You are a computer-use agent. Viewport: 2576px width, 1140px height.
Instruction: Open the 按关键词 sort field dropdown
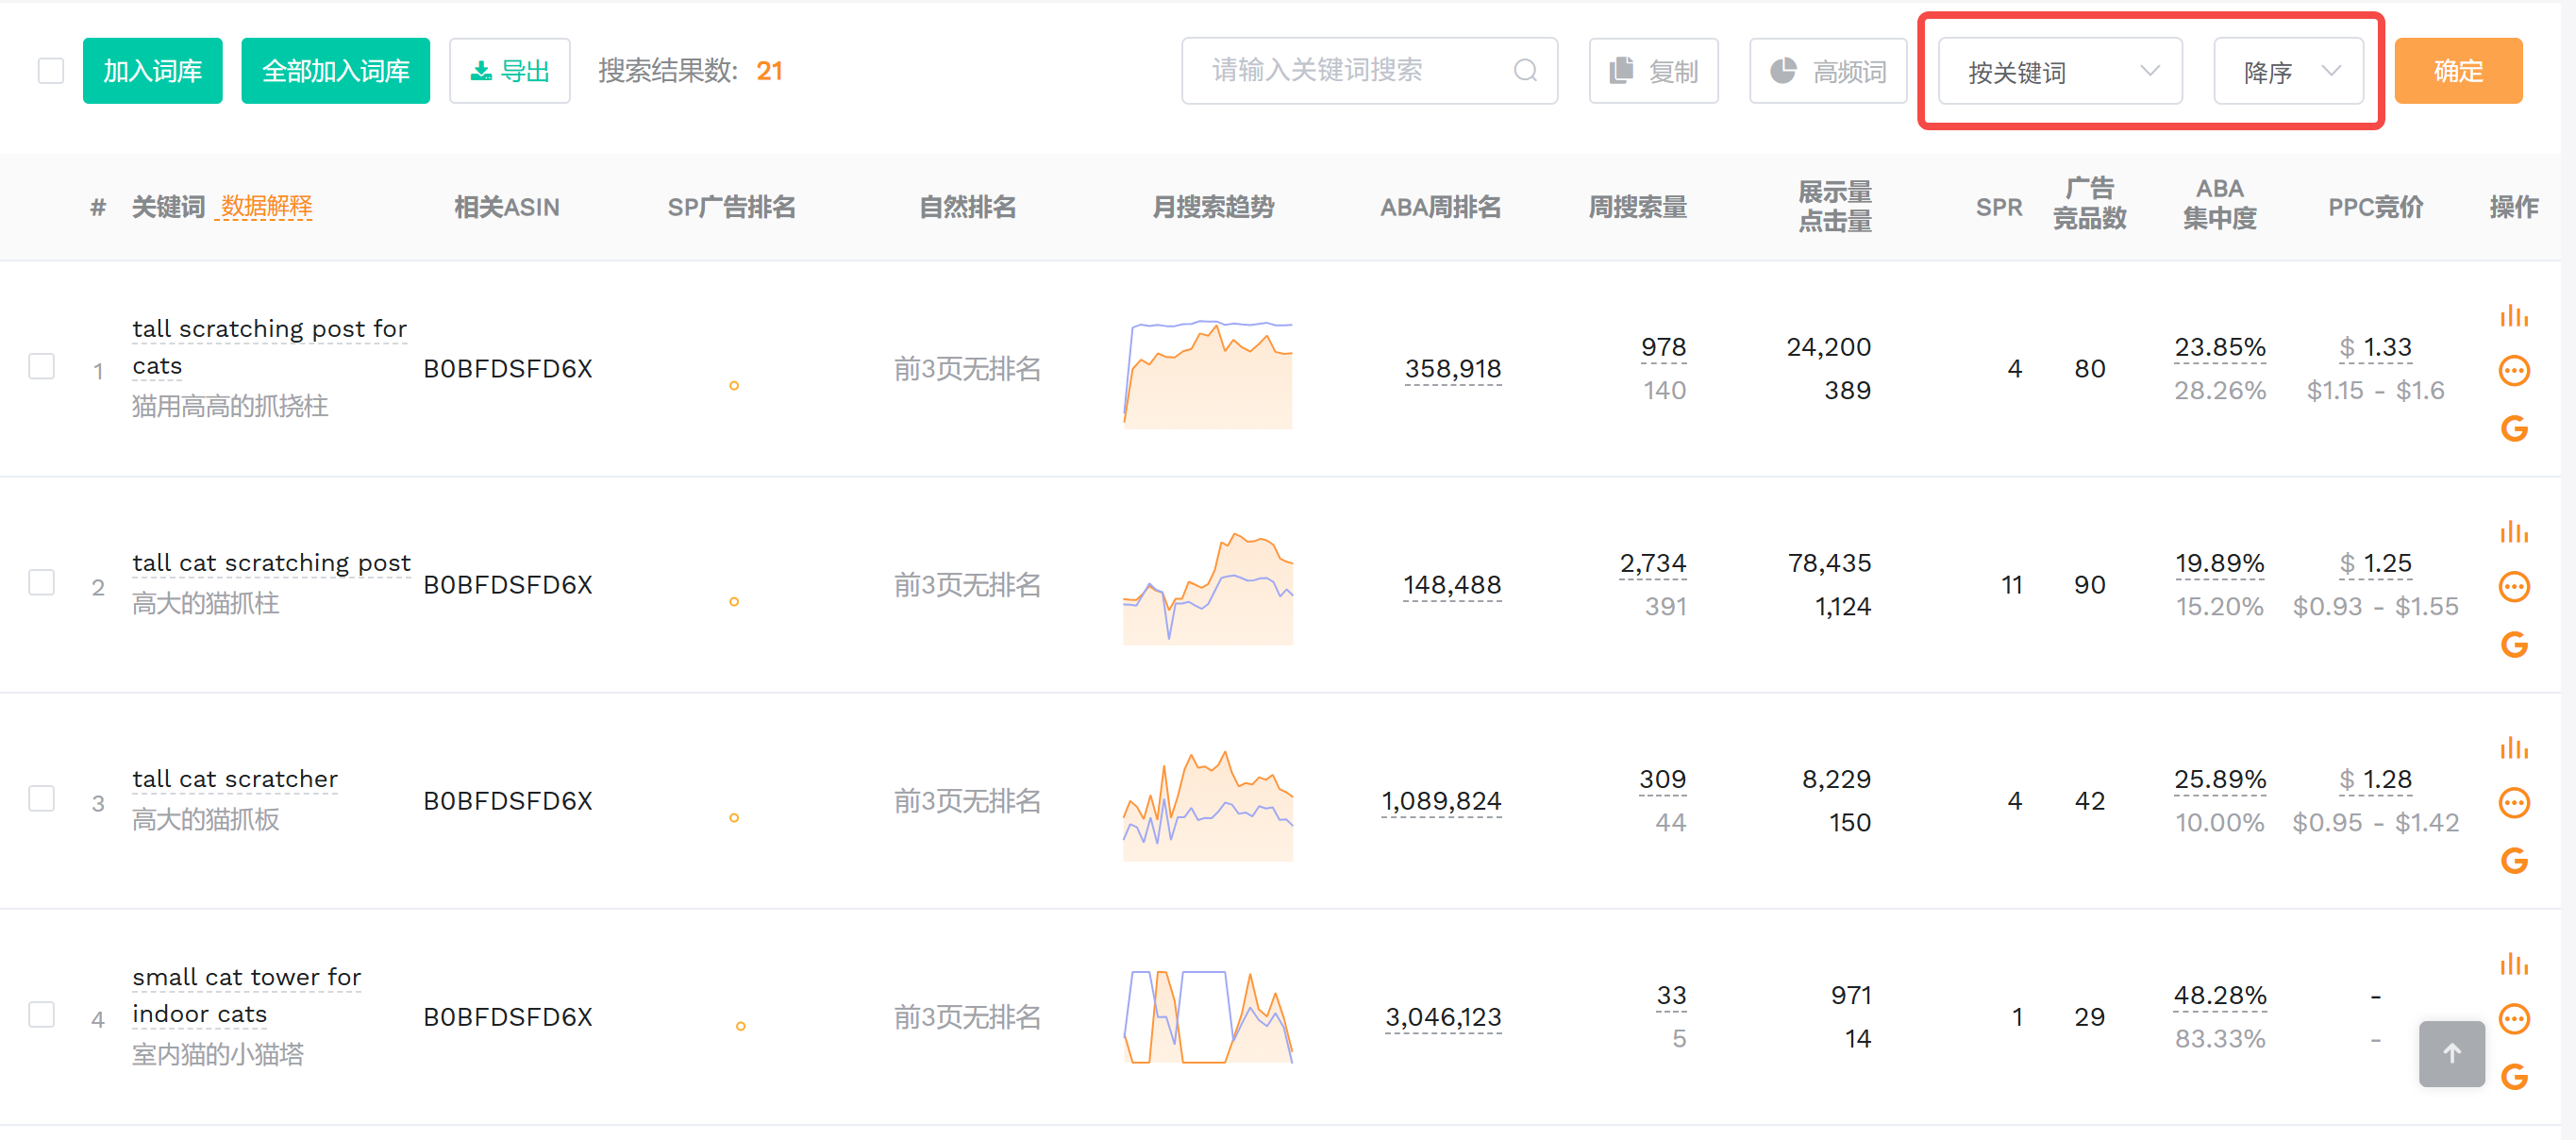2059,72
